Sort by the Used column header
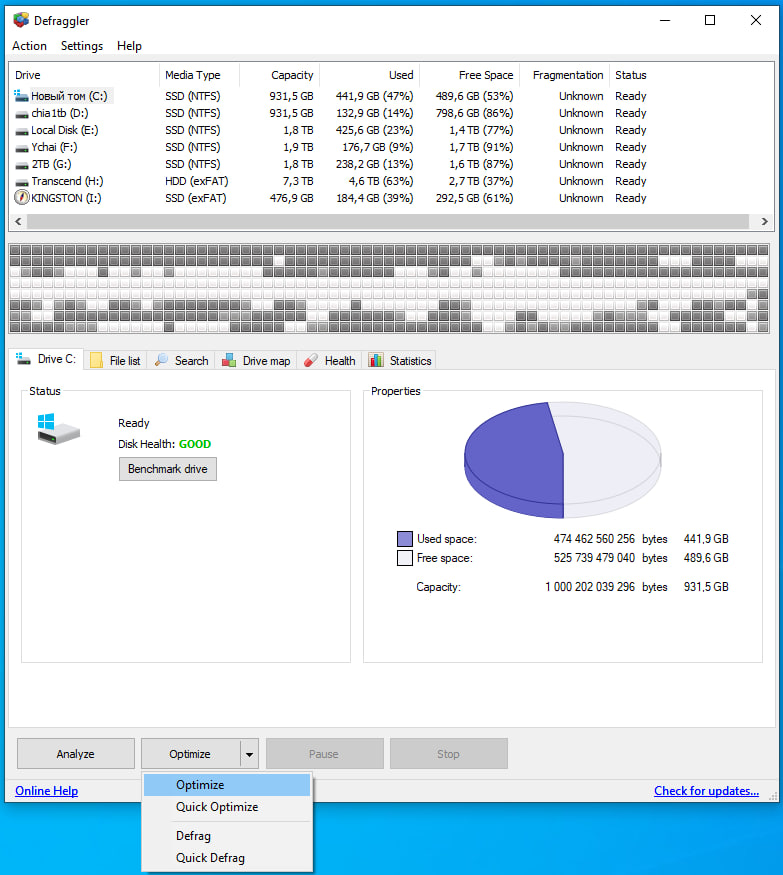Image resolution: width=783 pixels, height=875 pixels. click(369, 75)
